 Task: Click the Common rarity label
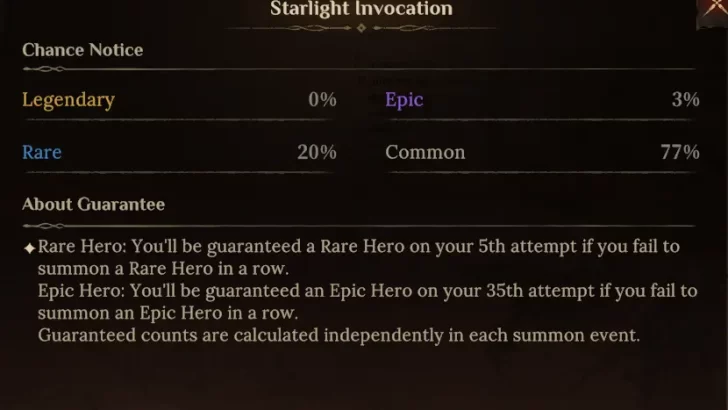pyautogui.click(x=425, y=152)
